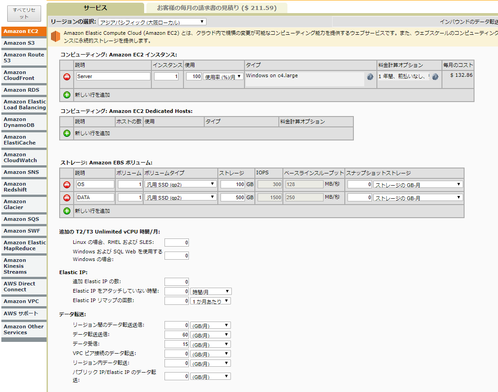Viewport: 498px width, 392px height.
Task: Open usage unit dropdown for Server instance
Action: (x=223, y=77)
